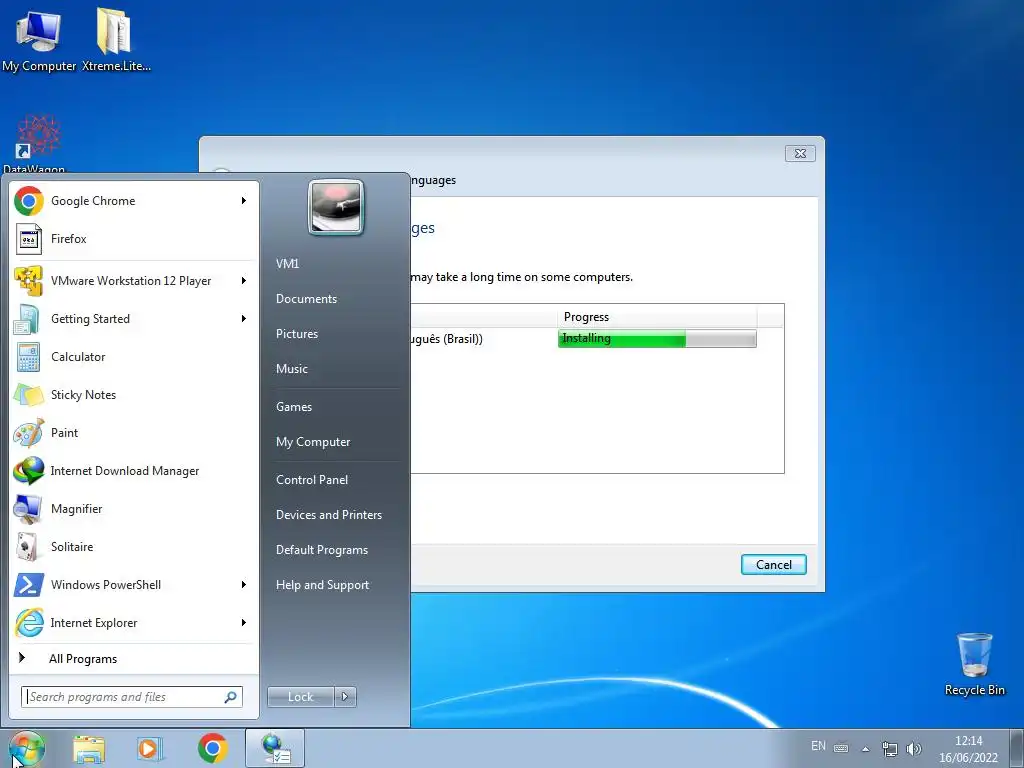Click the Installing progress bar
The height and width of the screenshot is (768, 1024).
tap(657, 338)
